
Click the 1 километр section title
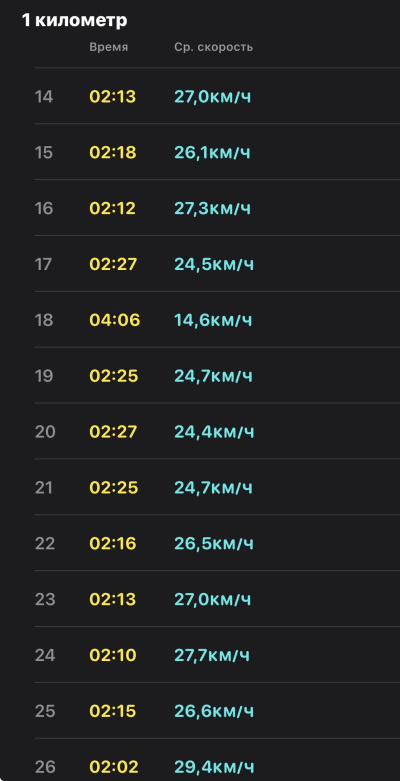coord(74,20)
